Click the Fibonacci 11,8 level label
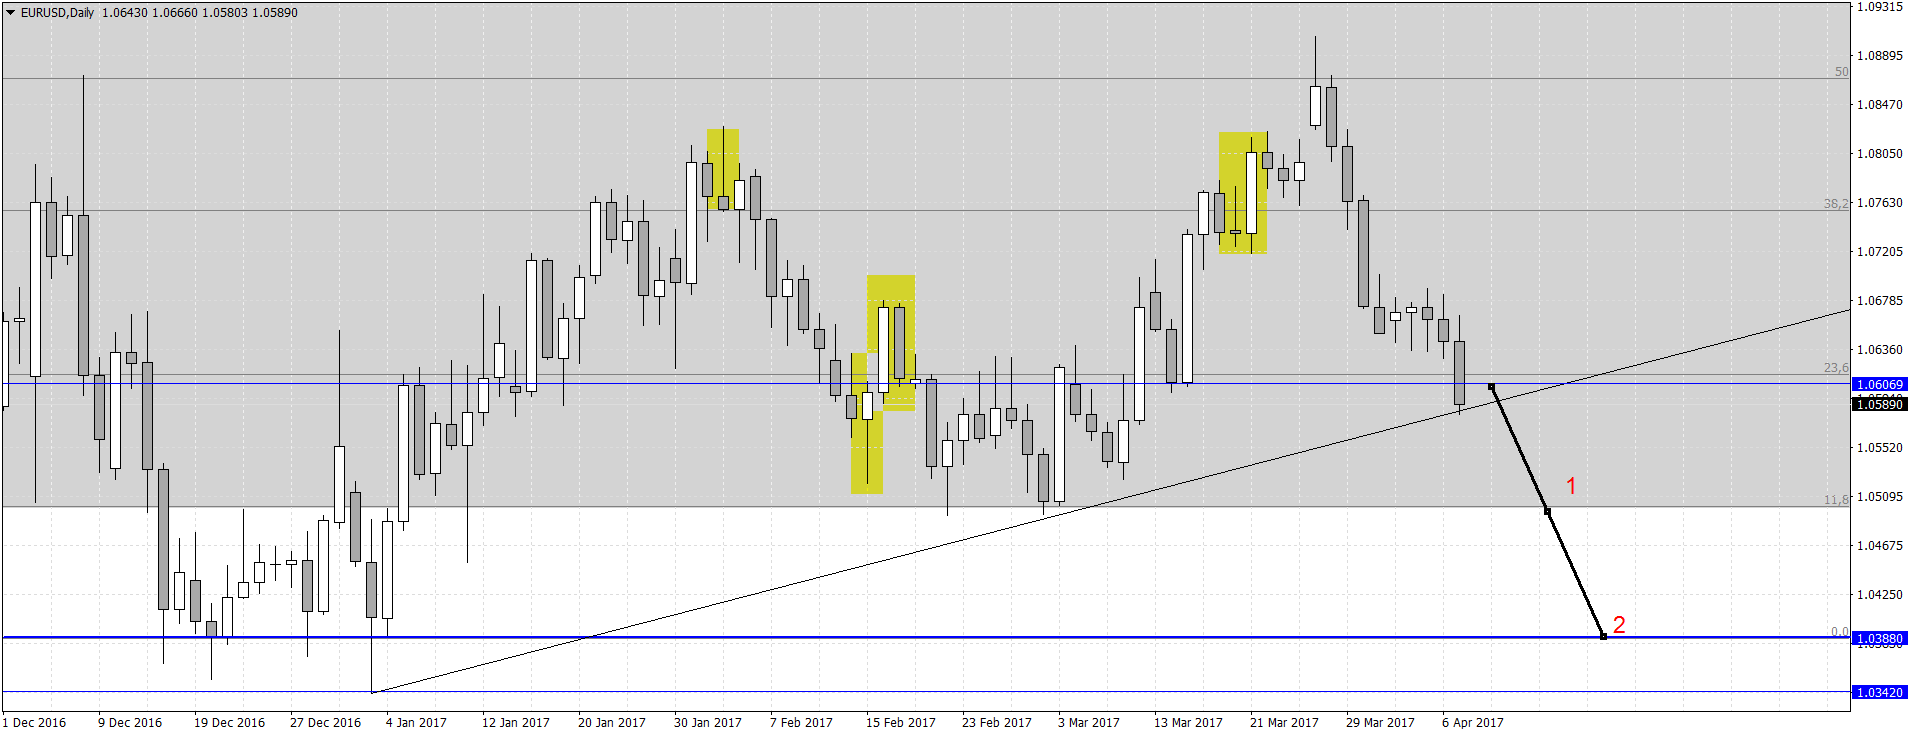1910x735 pixels. click(x=1837, y=500)
